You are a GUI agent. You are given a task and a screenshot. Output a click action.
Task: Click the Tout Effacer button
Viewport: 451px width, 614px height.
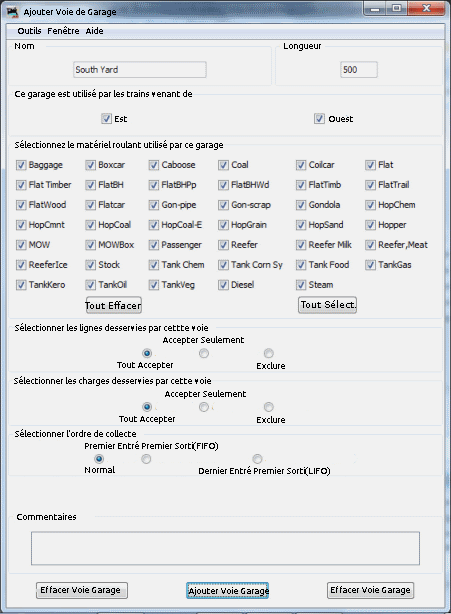click(113, 305)
